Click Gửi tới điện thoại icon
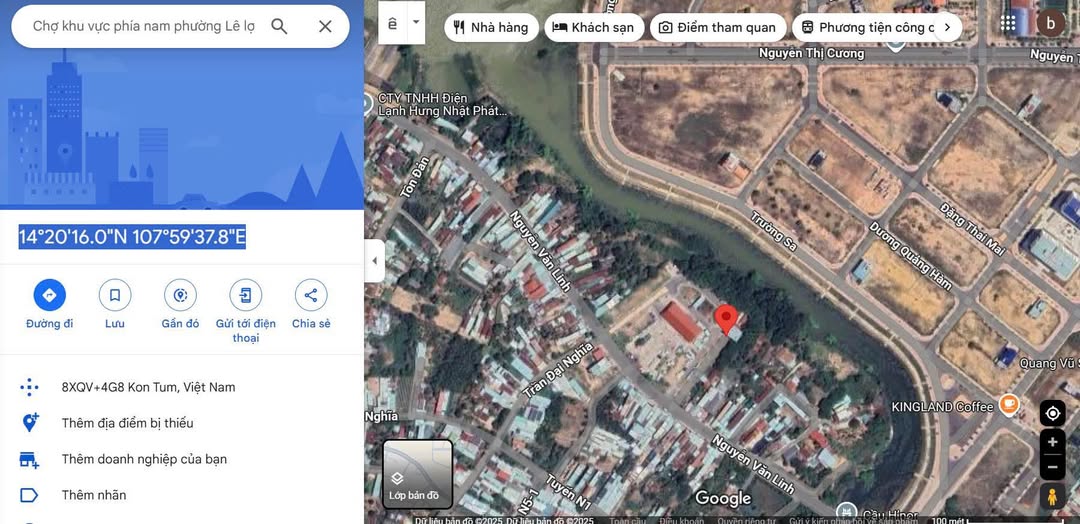Screen dimensions: 1080x524 (x=245, y=295)
